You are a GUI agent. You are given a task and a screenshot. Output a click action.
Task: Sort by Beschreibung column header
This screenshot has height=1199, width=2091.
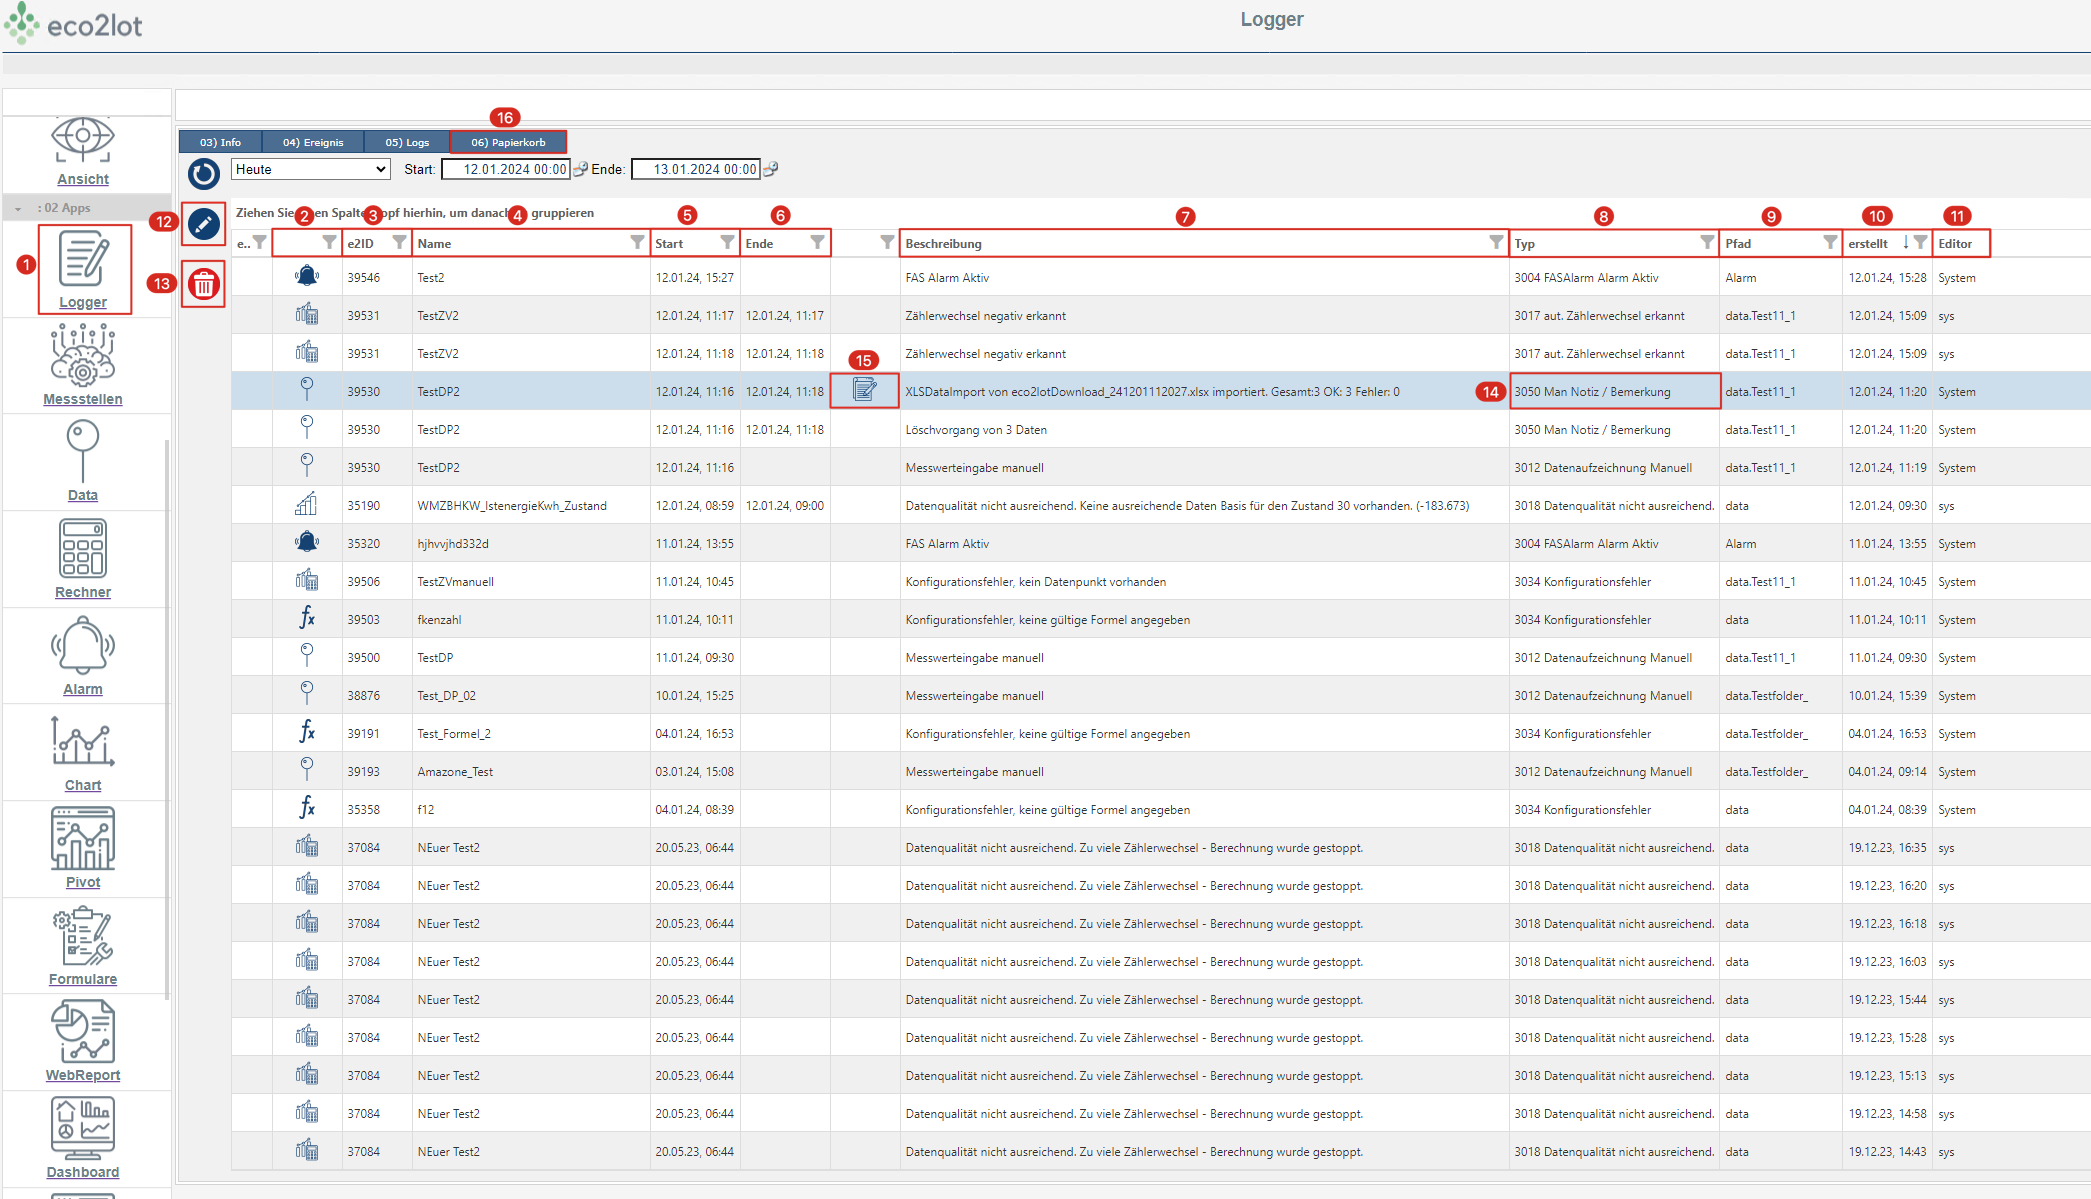tap(943, 243)
